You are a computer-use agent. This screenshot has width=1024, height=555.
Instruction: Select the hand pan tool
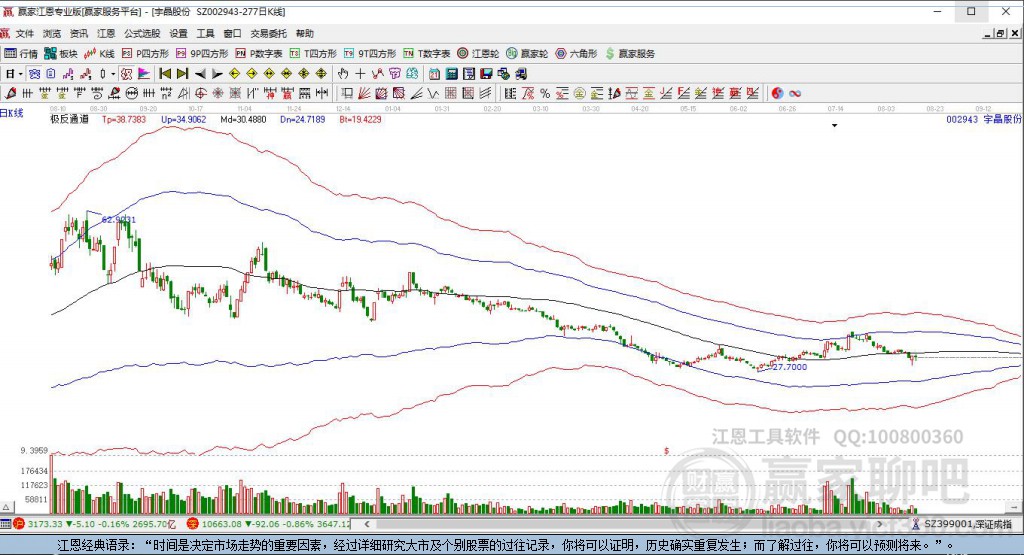coord(342,74)
